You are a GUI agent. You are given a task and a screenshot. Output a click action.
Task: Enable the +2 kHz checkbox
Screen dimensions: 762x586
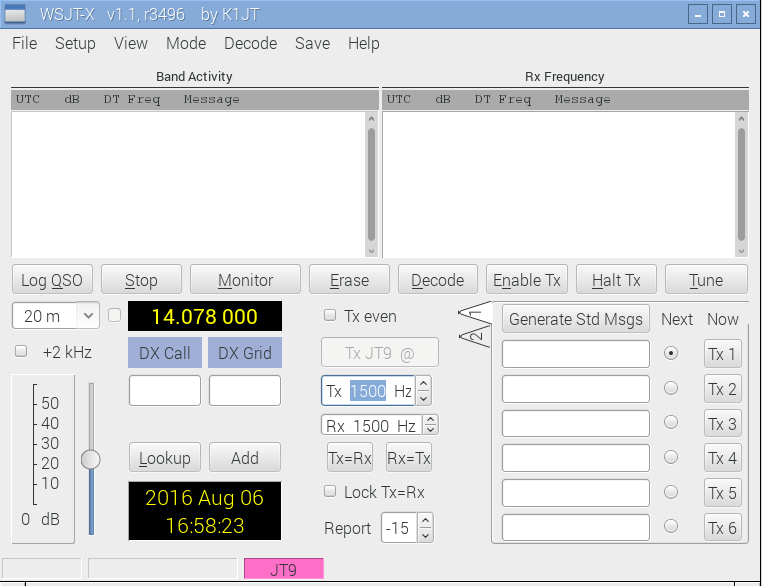click(x=21, y=351)
